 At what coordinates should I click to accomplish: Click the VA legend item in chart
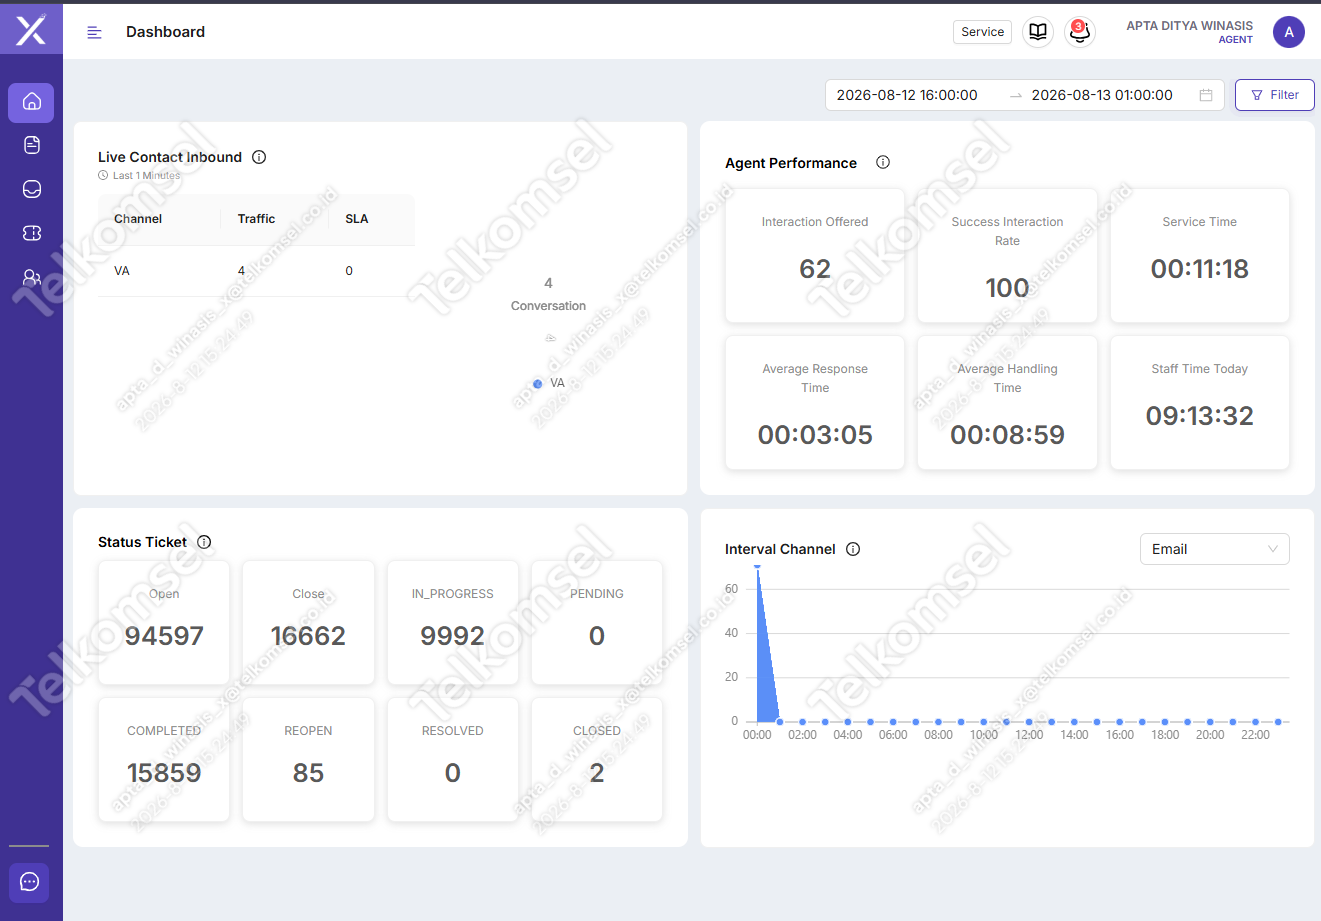(x=549, y=383)
